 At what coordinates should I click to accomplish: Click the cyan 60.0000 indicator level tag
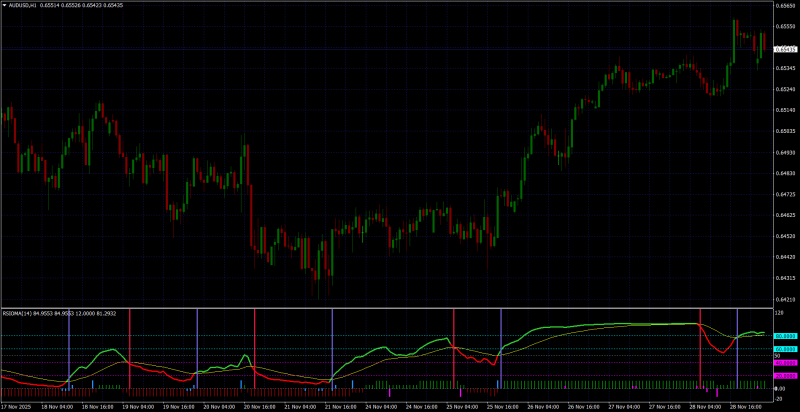point(785,349)
